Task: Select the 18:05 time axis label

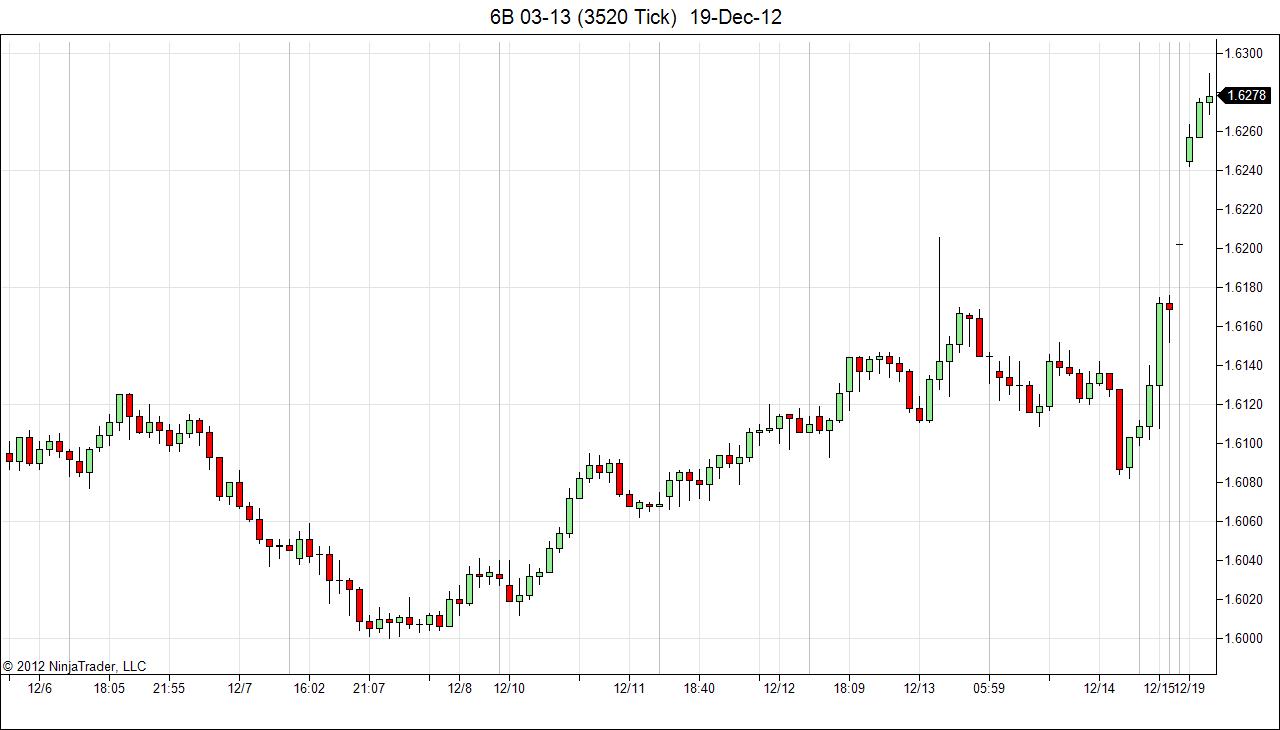Action: pyautogui.click(x=109, y=688)
